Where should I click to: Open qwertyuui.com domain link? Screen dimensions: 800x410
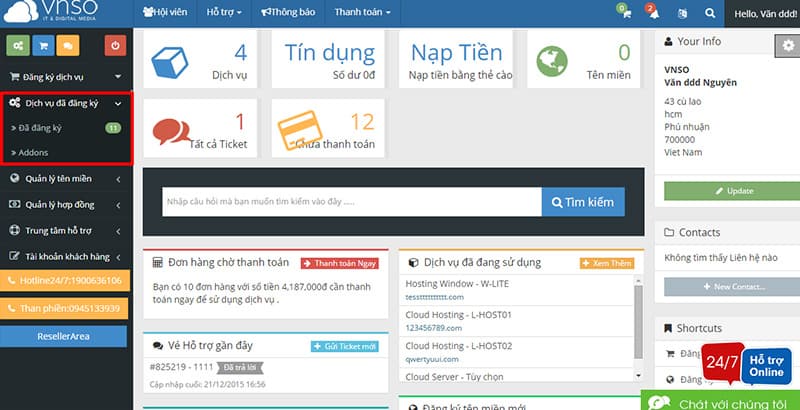(x=432, y=360)
